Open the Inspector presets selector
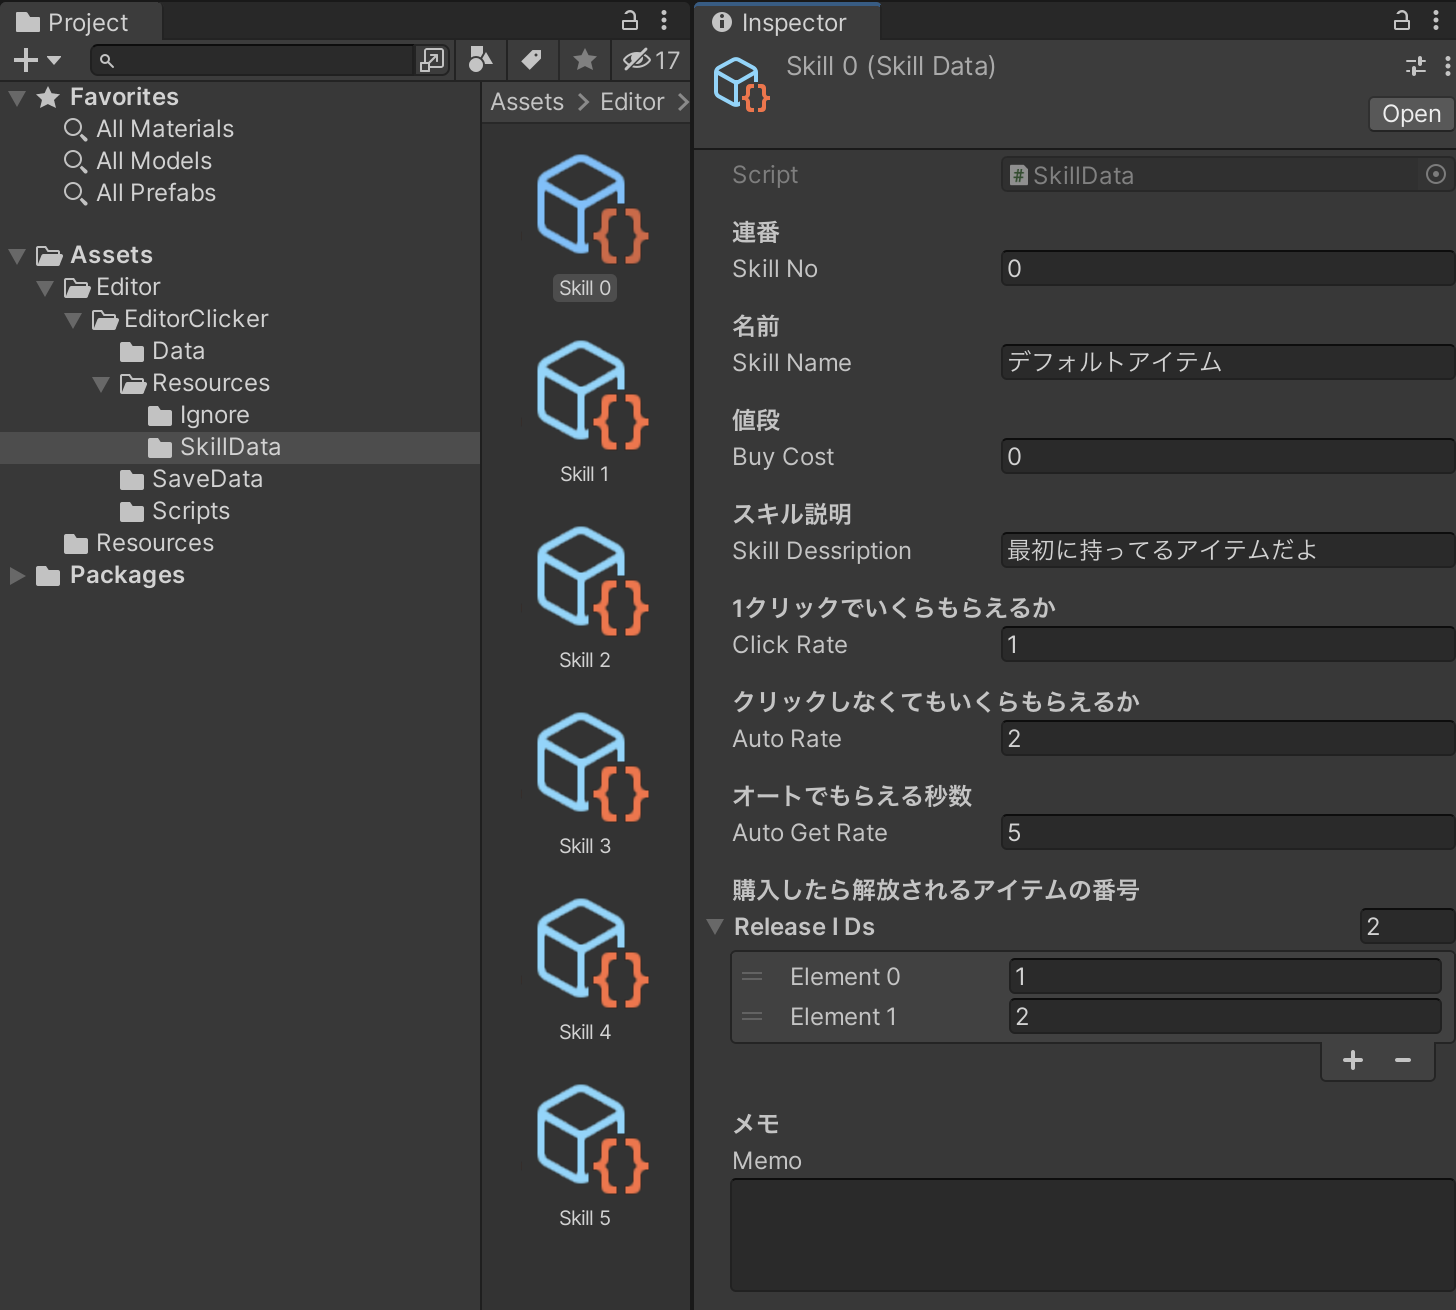1456x1310 pixels. tap(1414, 66)
